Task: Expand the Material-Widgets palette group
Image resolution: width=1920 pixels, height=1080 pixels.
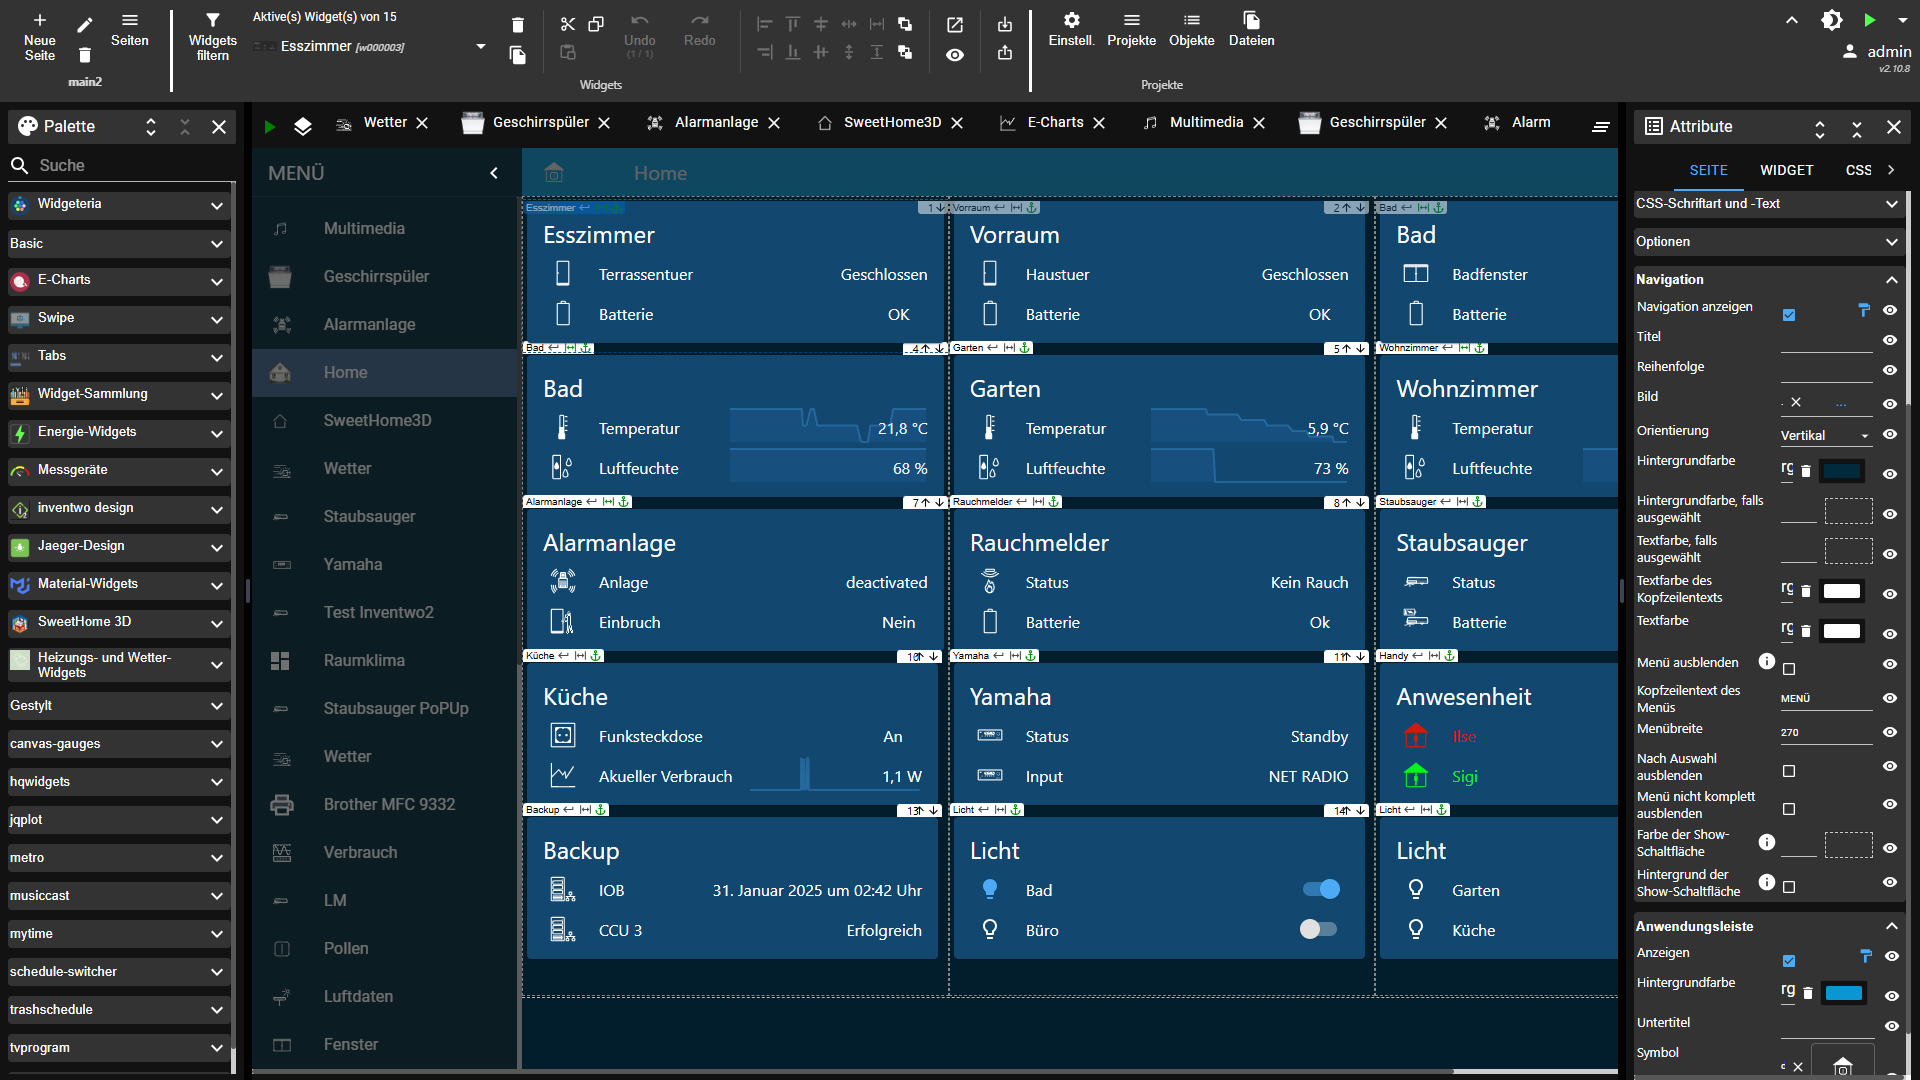Action: (x=120, y=584)
